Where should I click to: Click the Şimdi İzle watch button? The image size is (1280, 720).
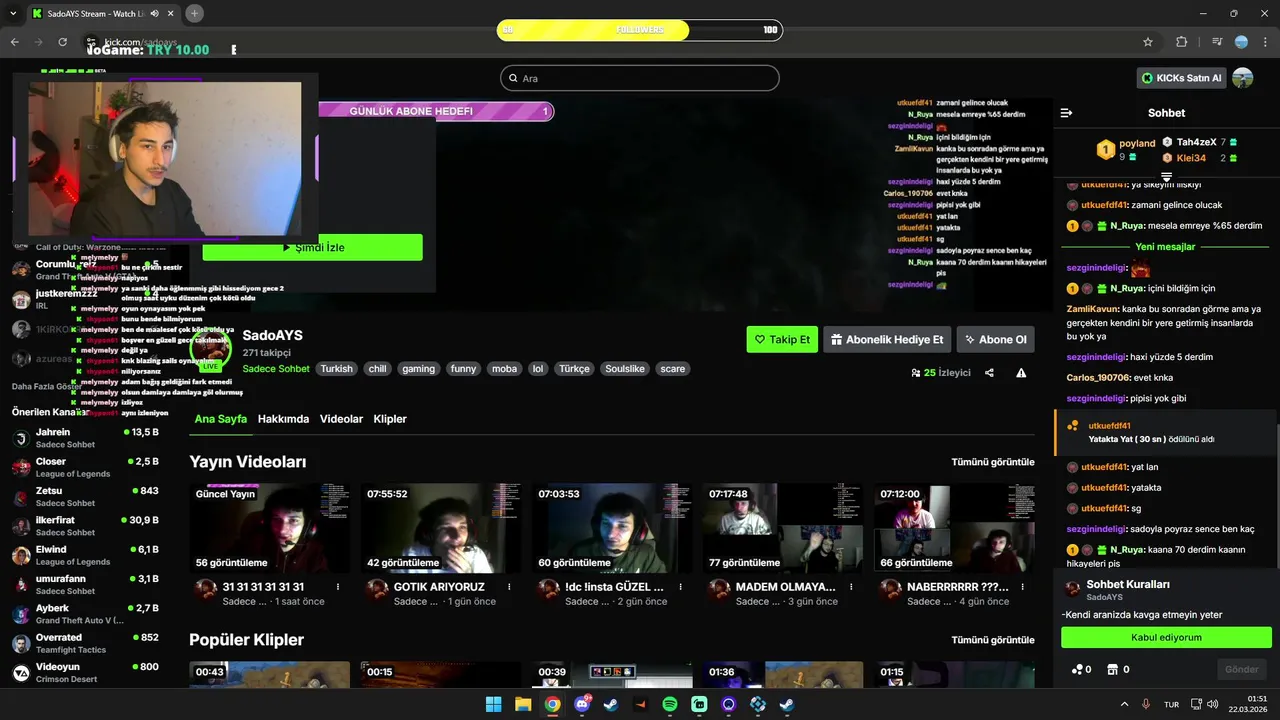312,247
